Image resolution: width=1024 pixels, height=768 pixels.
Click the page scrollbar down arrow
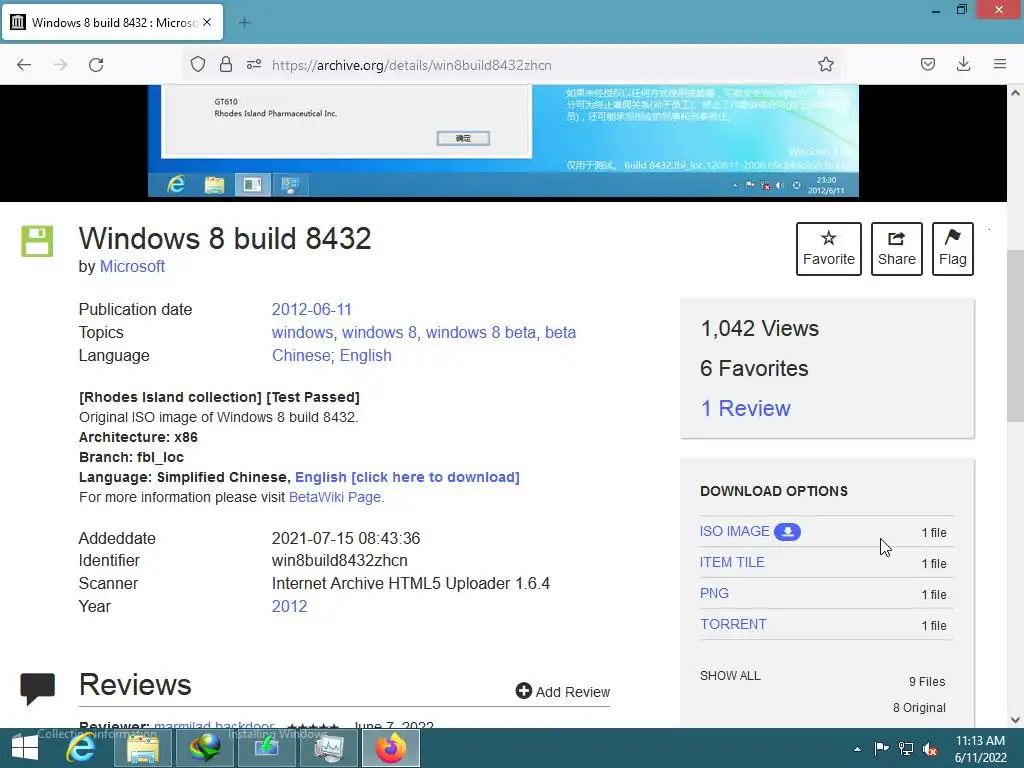1016,720
